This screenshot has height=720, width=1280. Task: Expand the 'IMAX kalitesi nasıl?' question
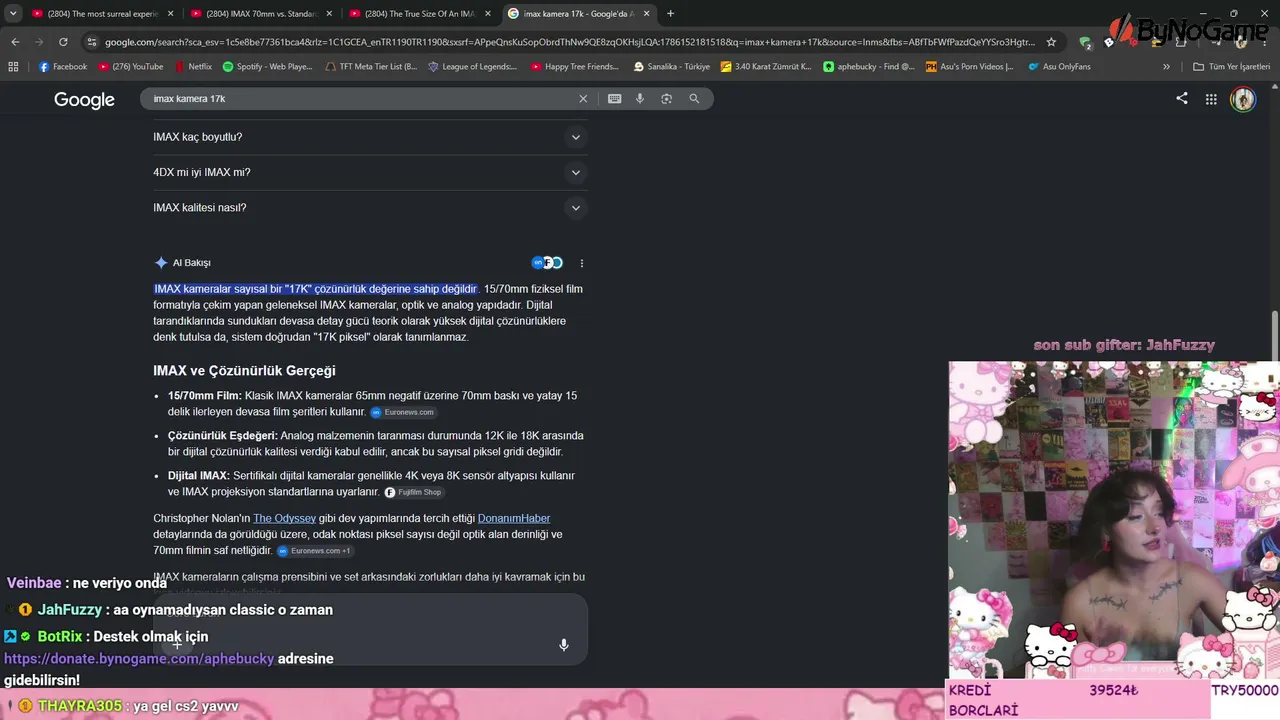click(368, 208)
